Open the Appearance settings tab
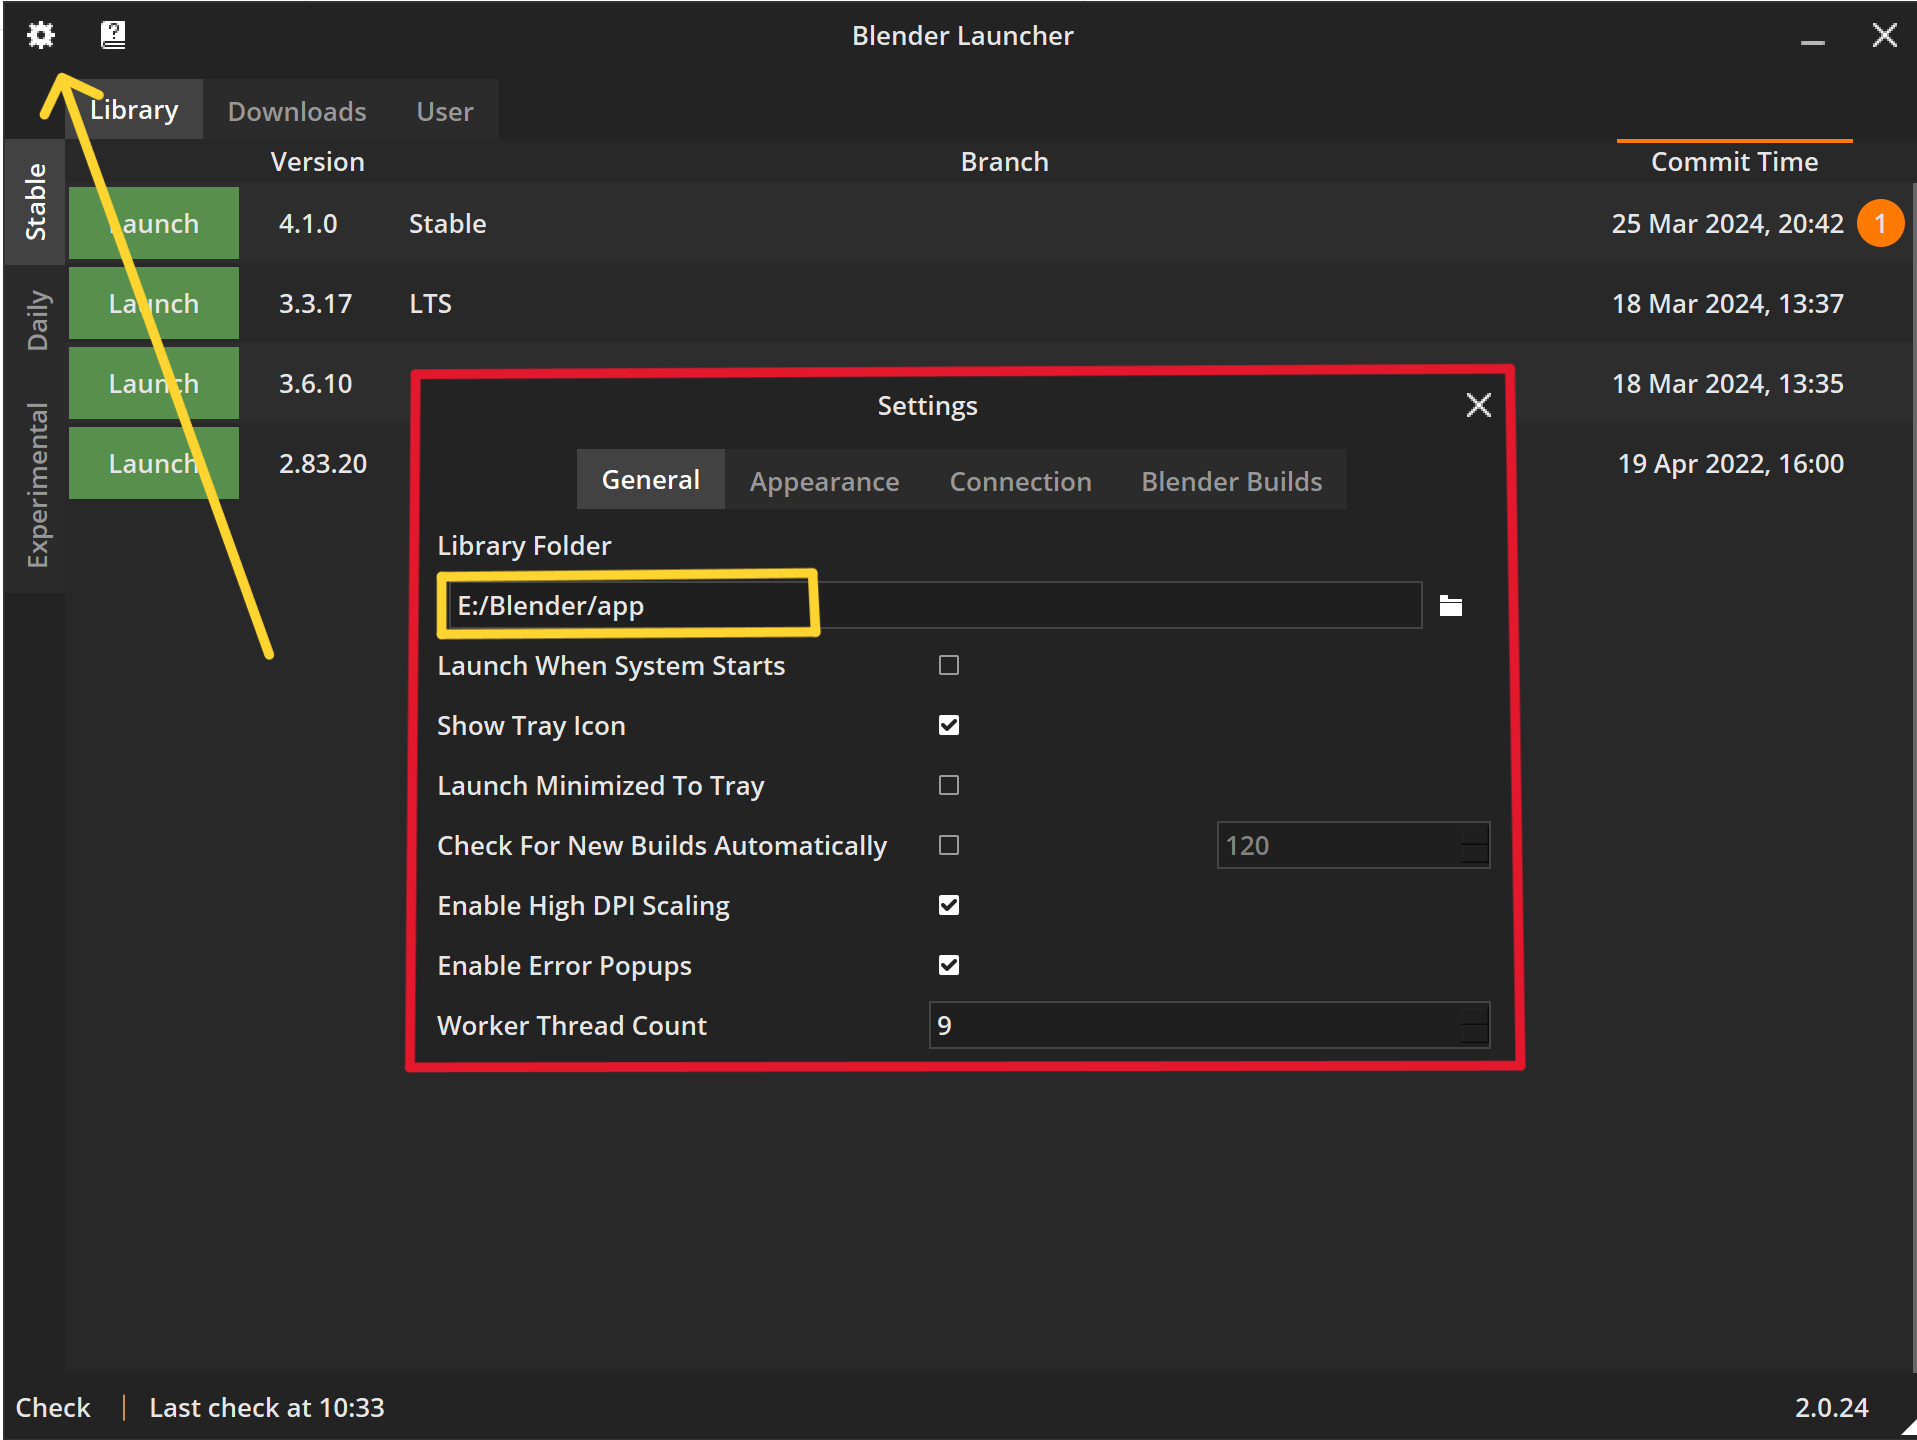Viewport: 1917px width, 1440px height. coord(825,481)
